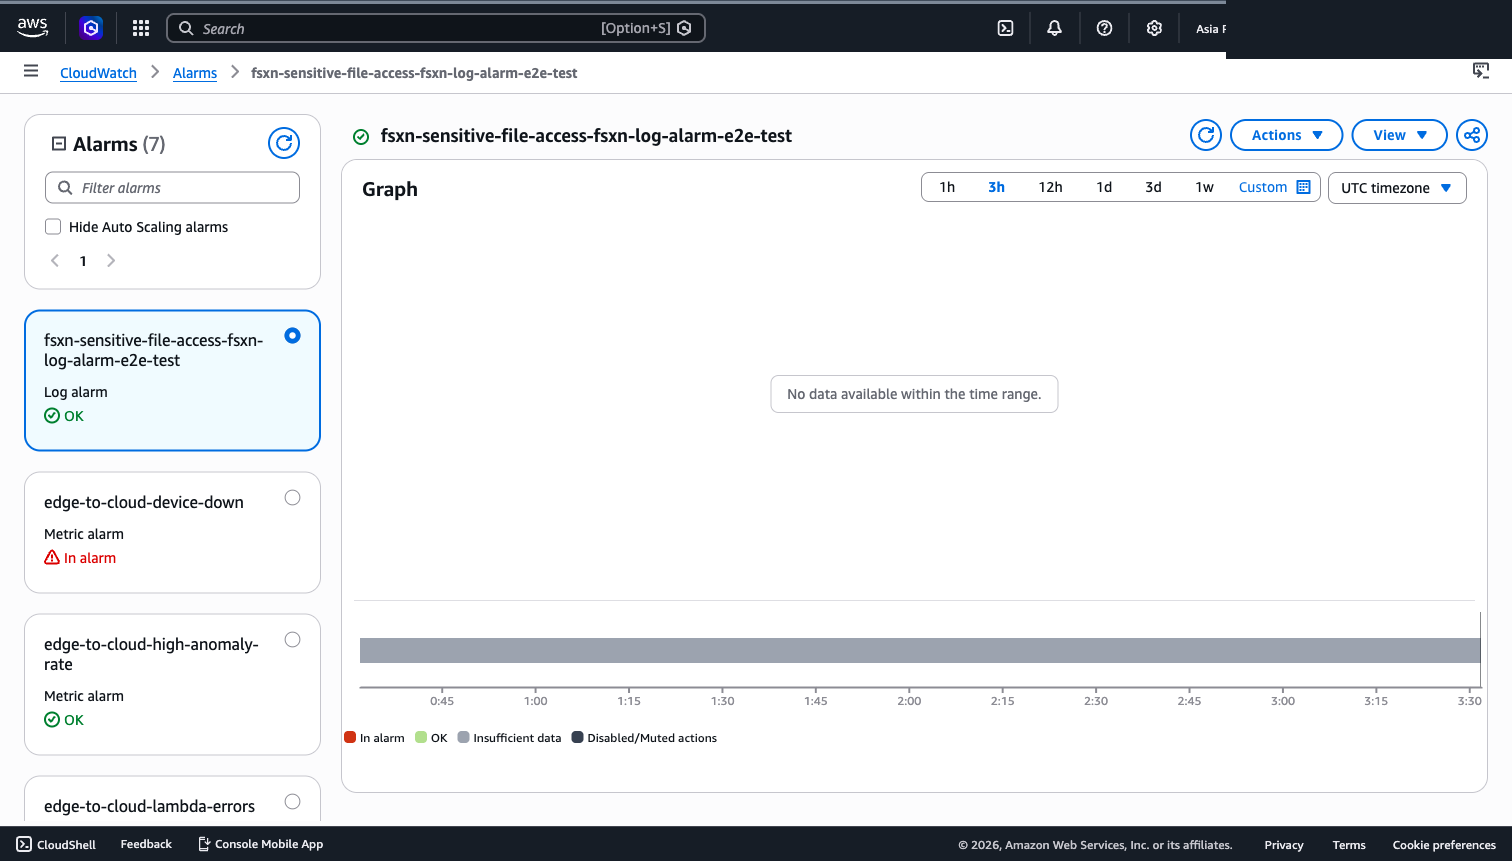Screen dimensions: 1512x861
Task: Expand the View dropdown
Action: coord(1399,135)
